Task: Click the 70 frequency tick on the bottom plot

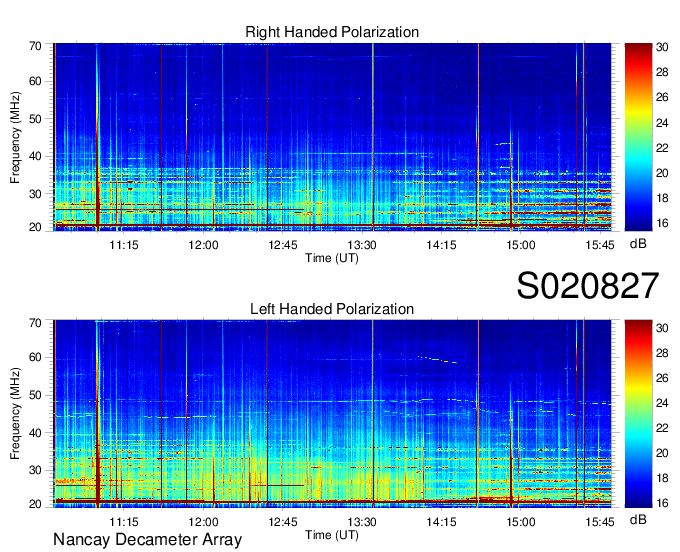Action: pyautogui.click(x=35, y=323)
